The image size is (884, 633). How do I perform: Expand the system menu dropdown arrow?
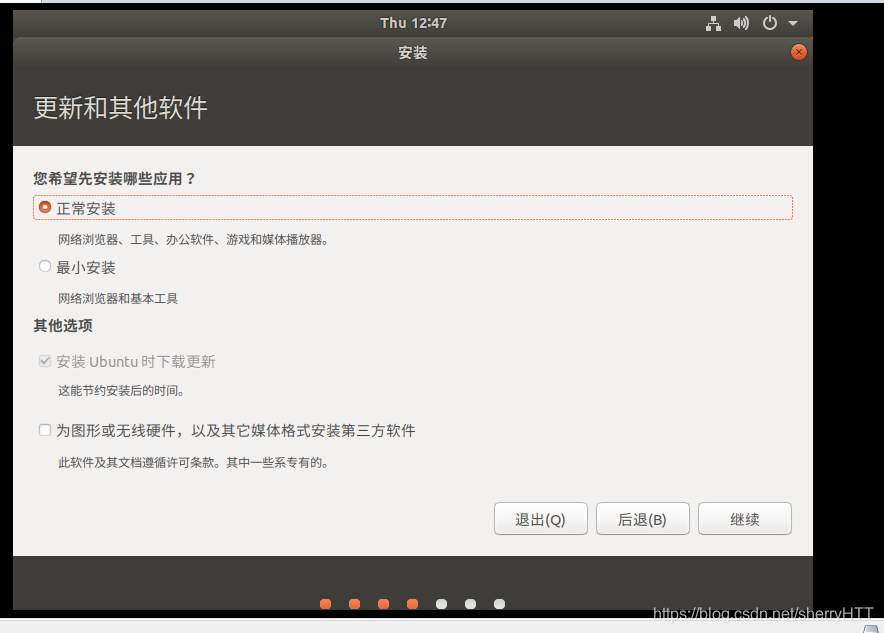tap(793, 24)
